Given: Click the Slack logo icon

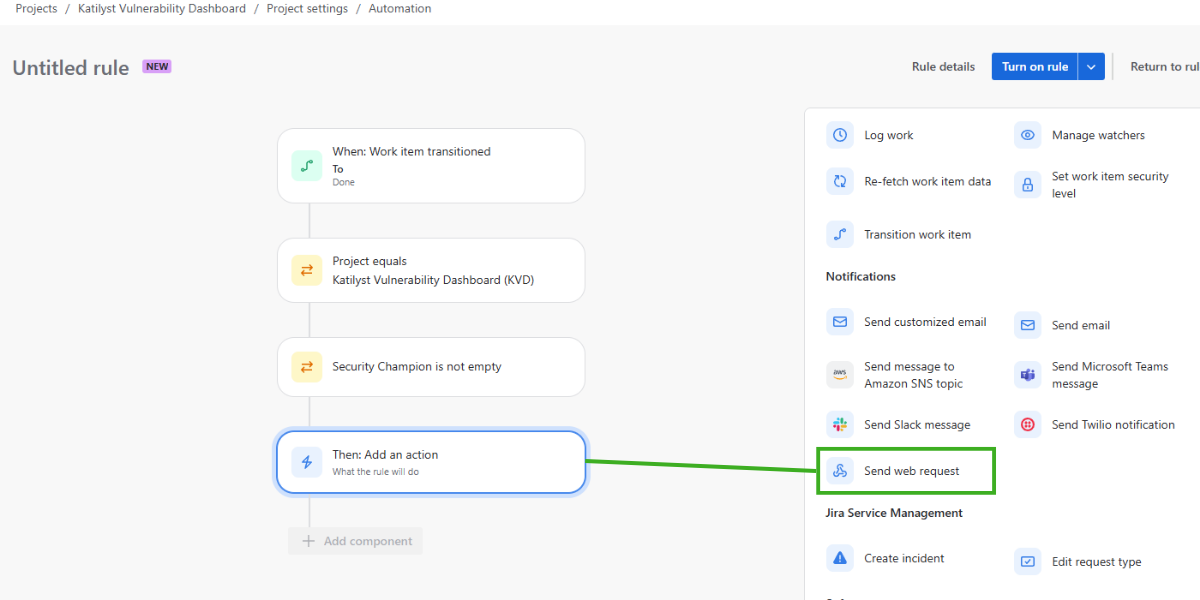Looking at the screenshot, I should click(840, 424).
